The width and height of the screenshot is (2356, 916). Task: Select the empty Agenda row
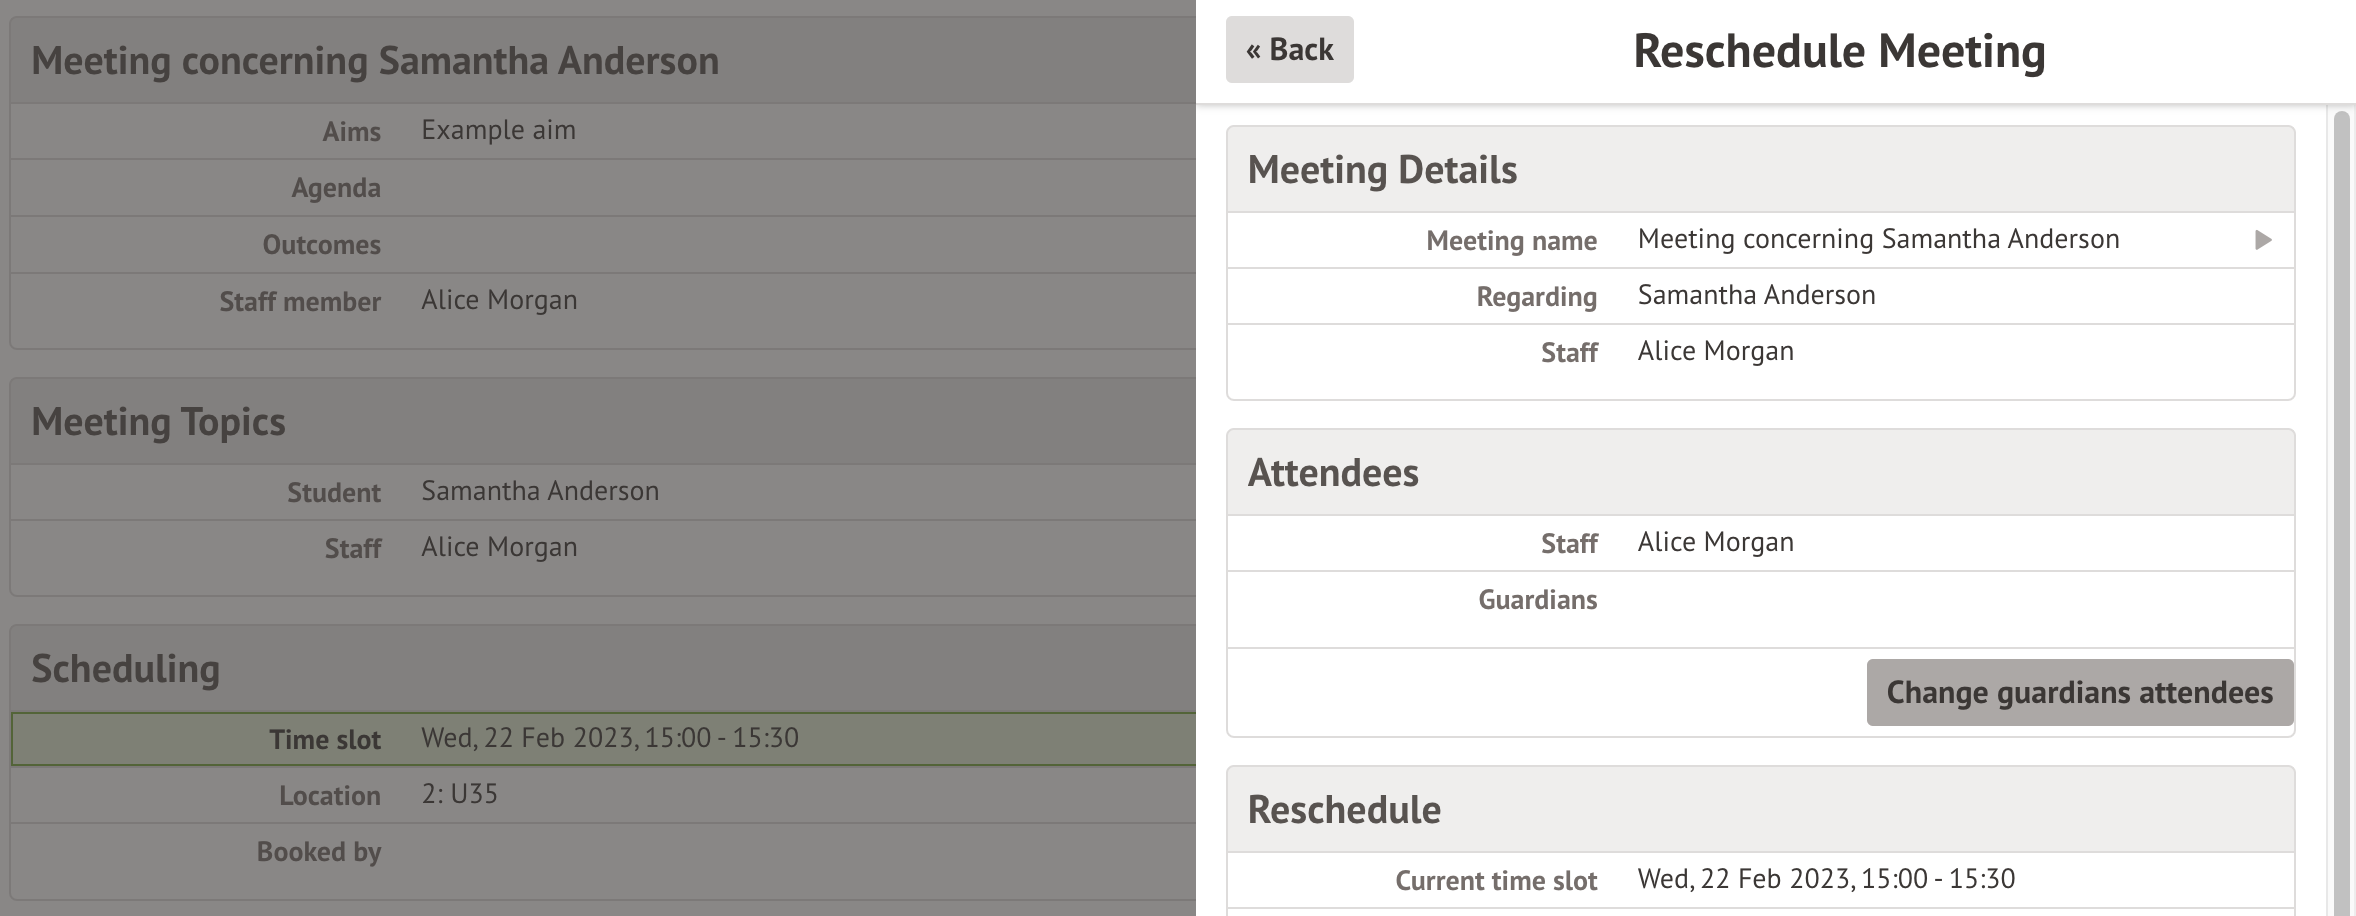point(604,188)
